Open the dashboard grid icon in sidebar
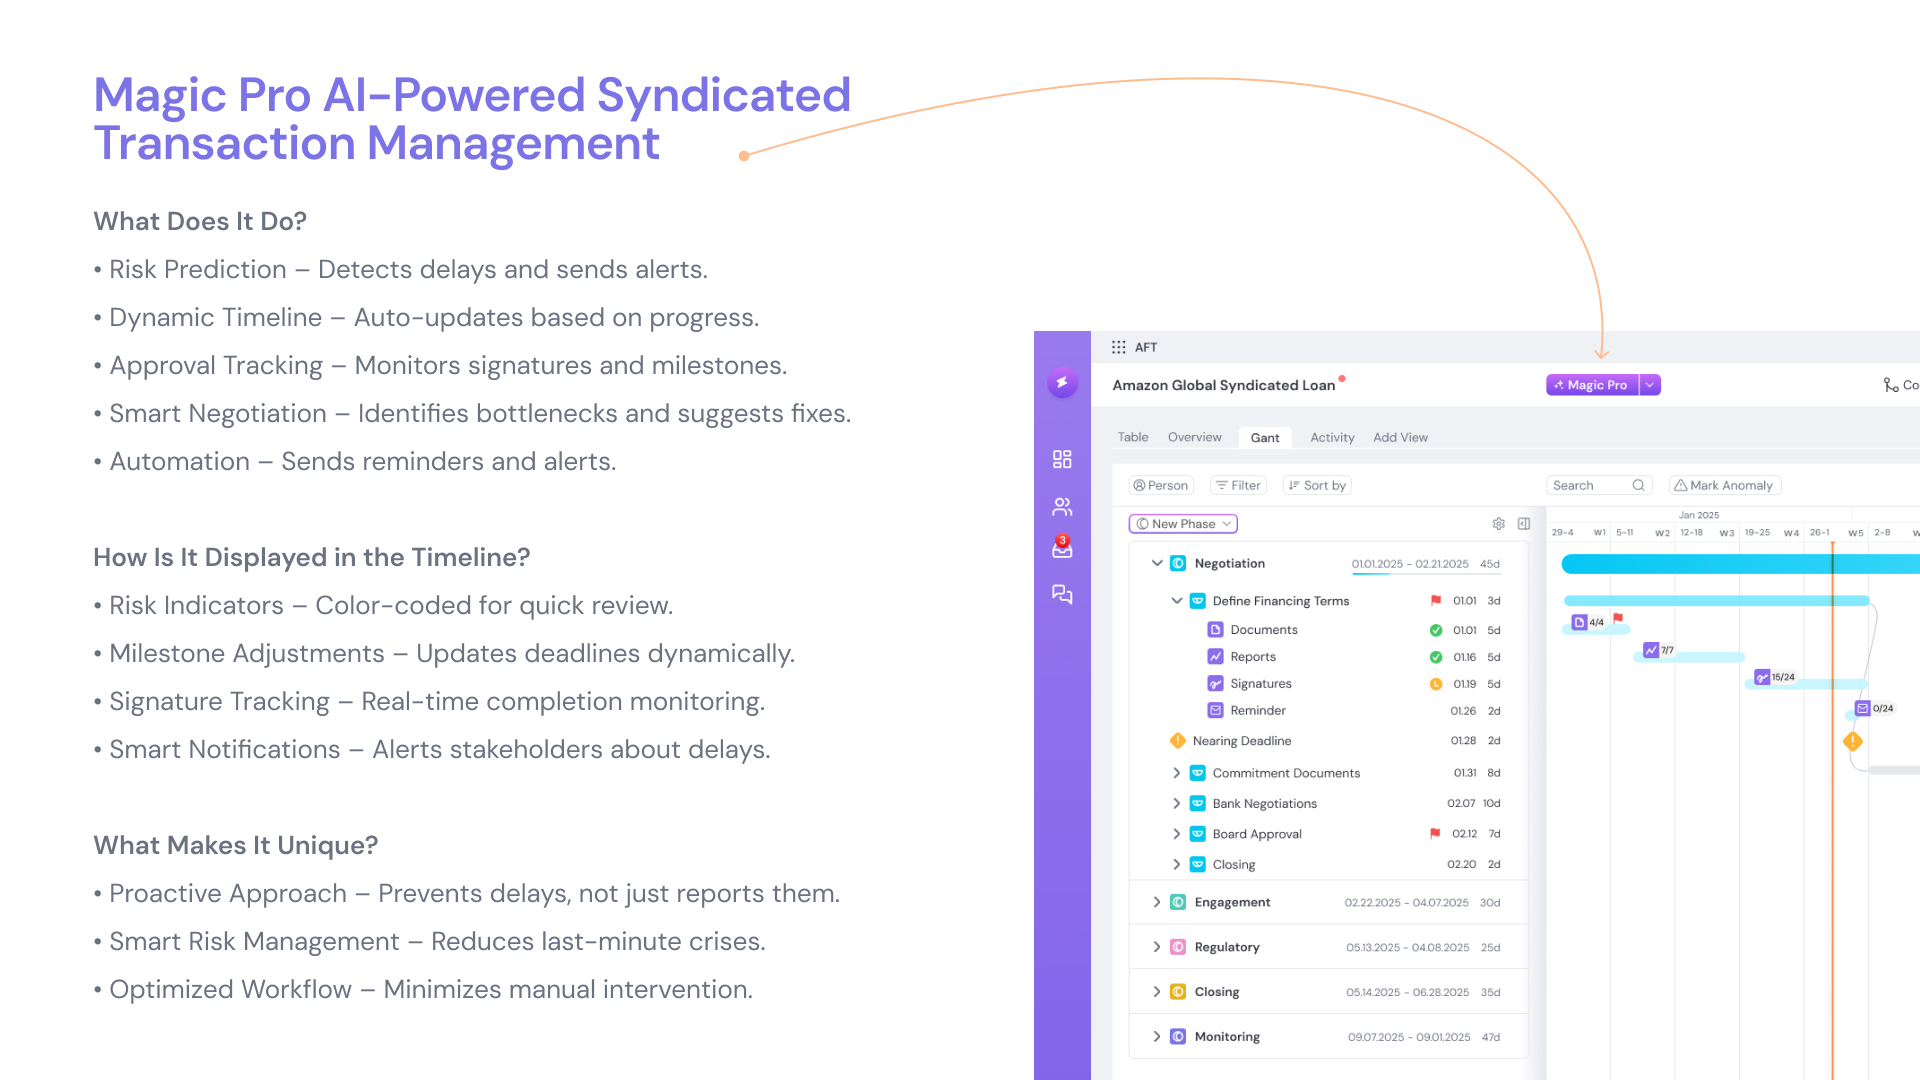The height and width of the screenshot is (1080, 1920). click(1062, 459)
